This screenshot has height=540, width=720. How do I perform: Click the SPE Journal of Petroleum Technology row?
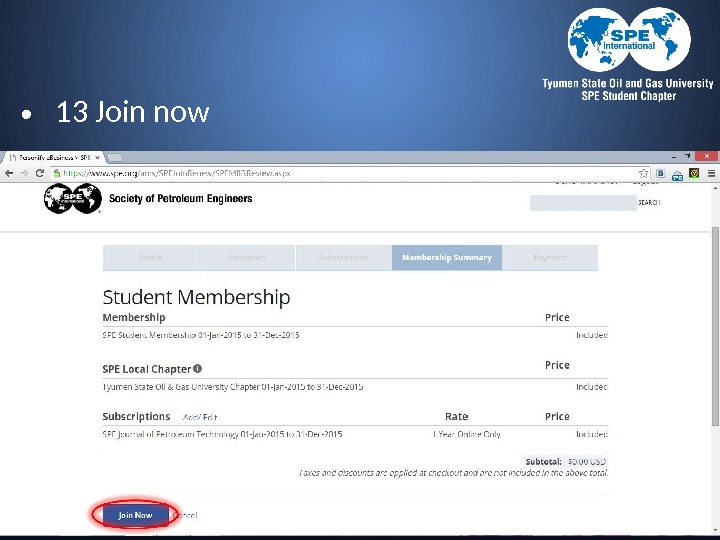(355, 434)
